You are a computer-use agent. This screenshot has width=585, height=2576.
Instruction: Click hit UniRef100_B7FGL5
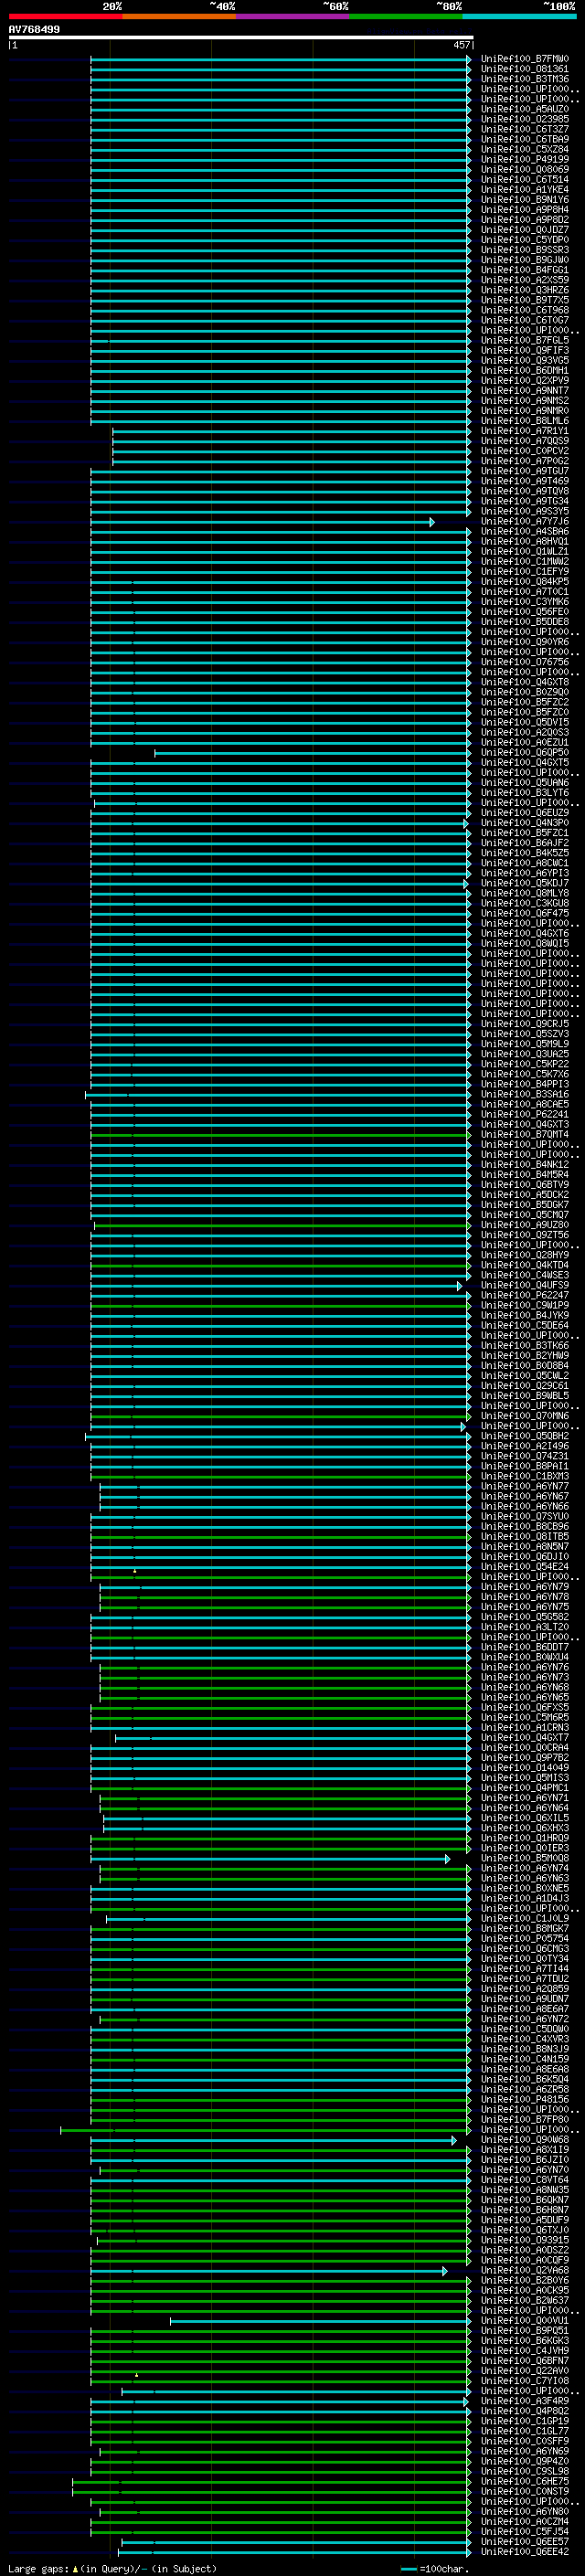525,340
